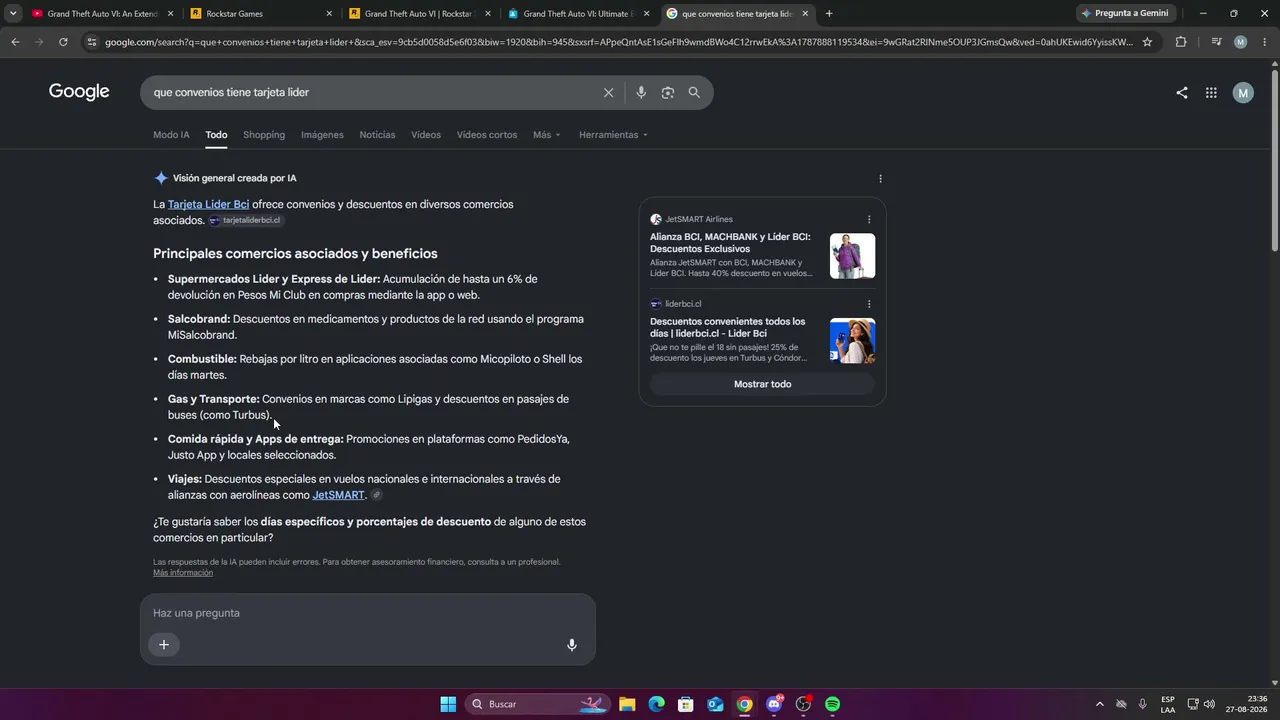Switch to the Videos results tab
1280x720 pixels.
(x=426, y=135)
